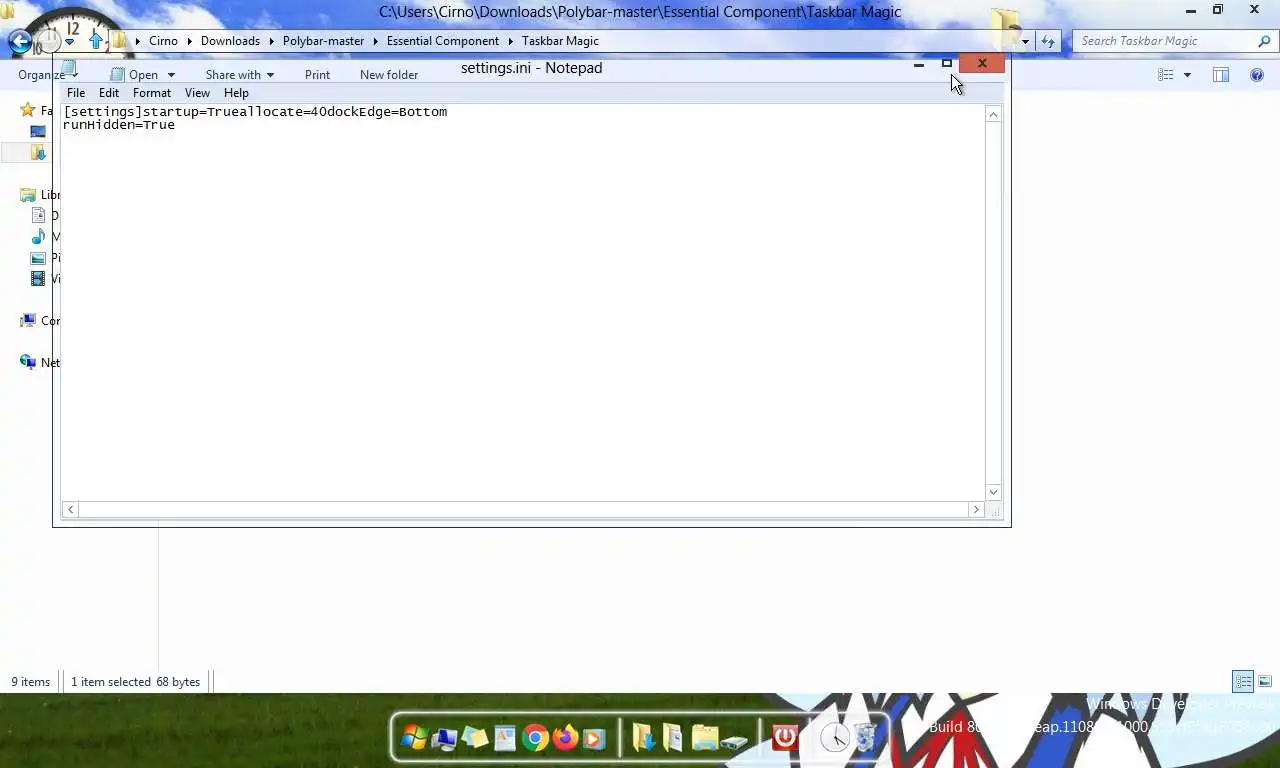The image size is (1280, 768).
Task: Click Taskbar Magic in the breadcrumb
Action: (x=560, y=41)
